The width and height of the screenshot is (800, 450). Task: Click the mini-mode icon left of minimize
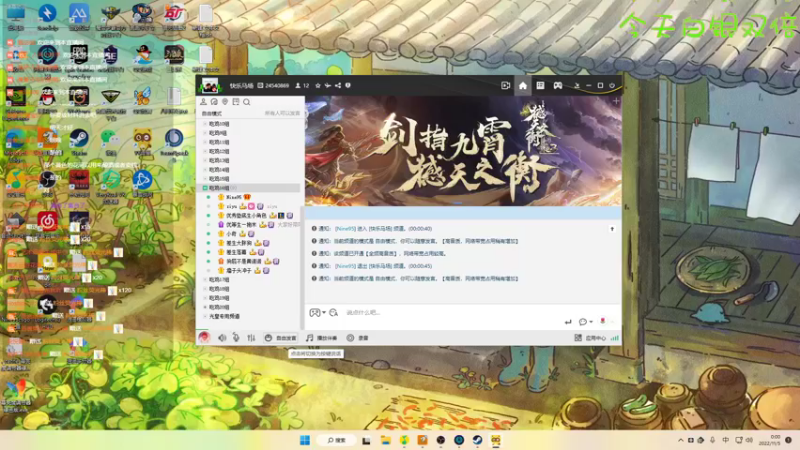pos(577,86)
